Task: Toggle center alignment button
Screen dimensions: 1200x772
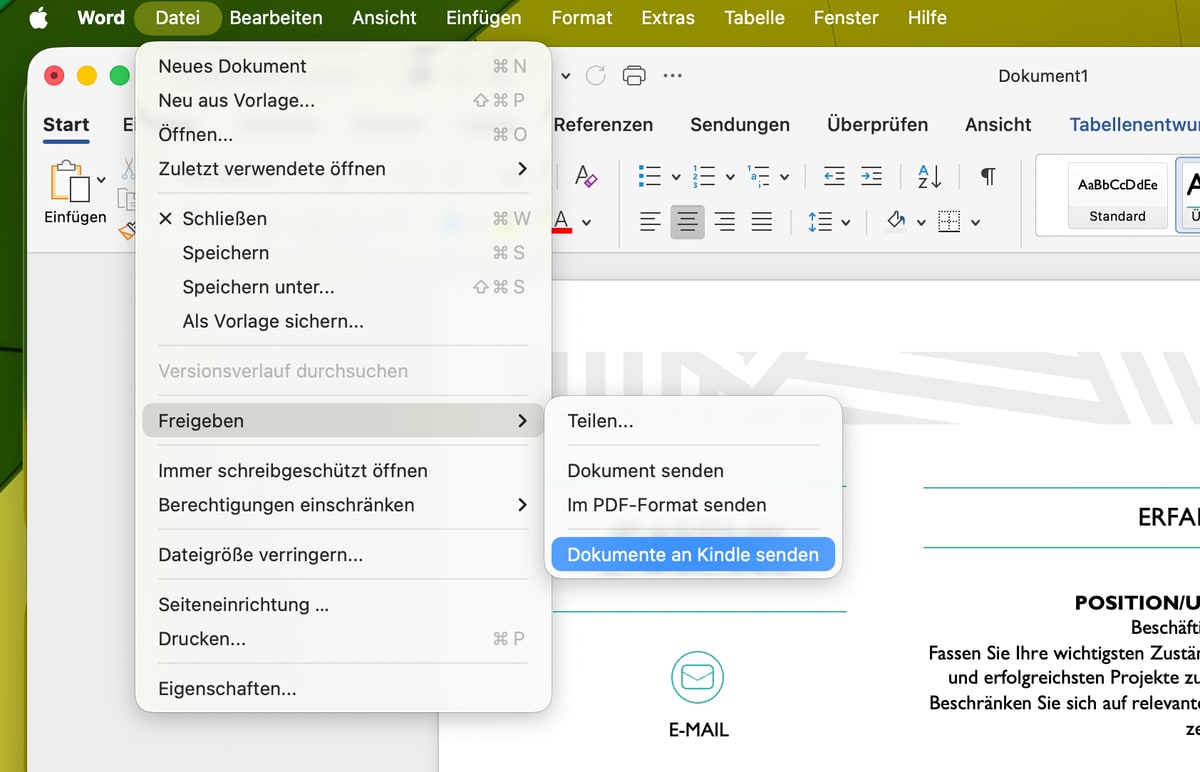Action: click(687, 222)
